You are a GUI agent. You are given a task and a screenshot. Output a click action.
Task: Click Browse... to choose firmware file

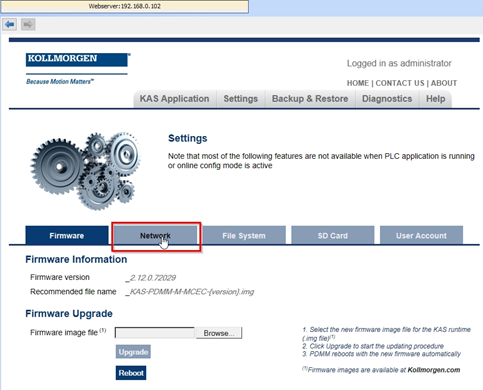coord(219,333)
